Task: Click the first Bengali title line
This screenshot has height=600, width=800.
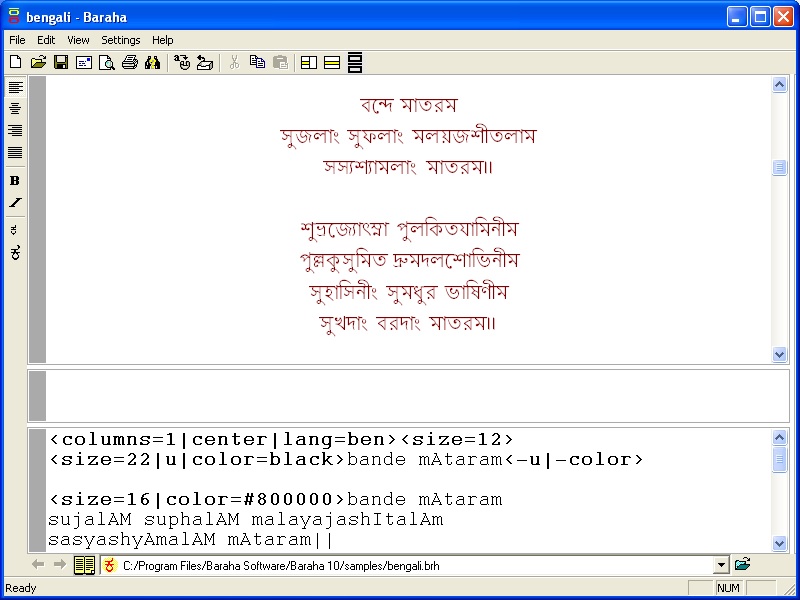Action: 408,105
